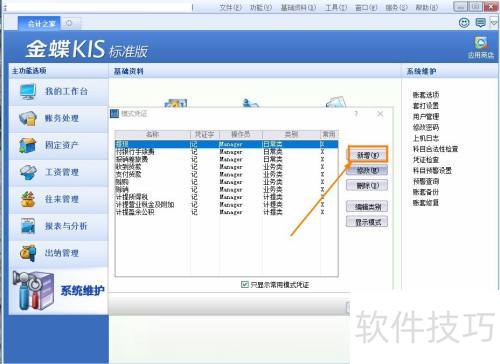Expand the dropdown arrow beside message icon
500x364 pixels.
(x=493, y=23)
